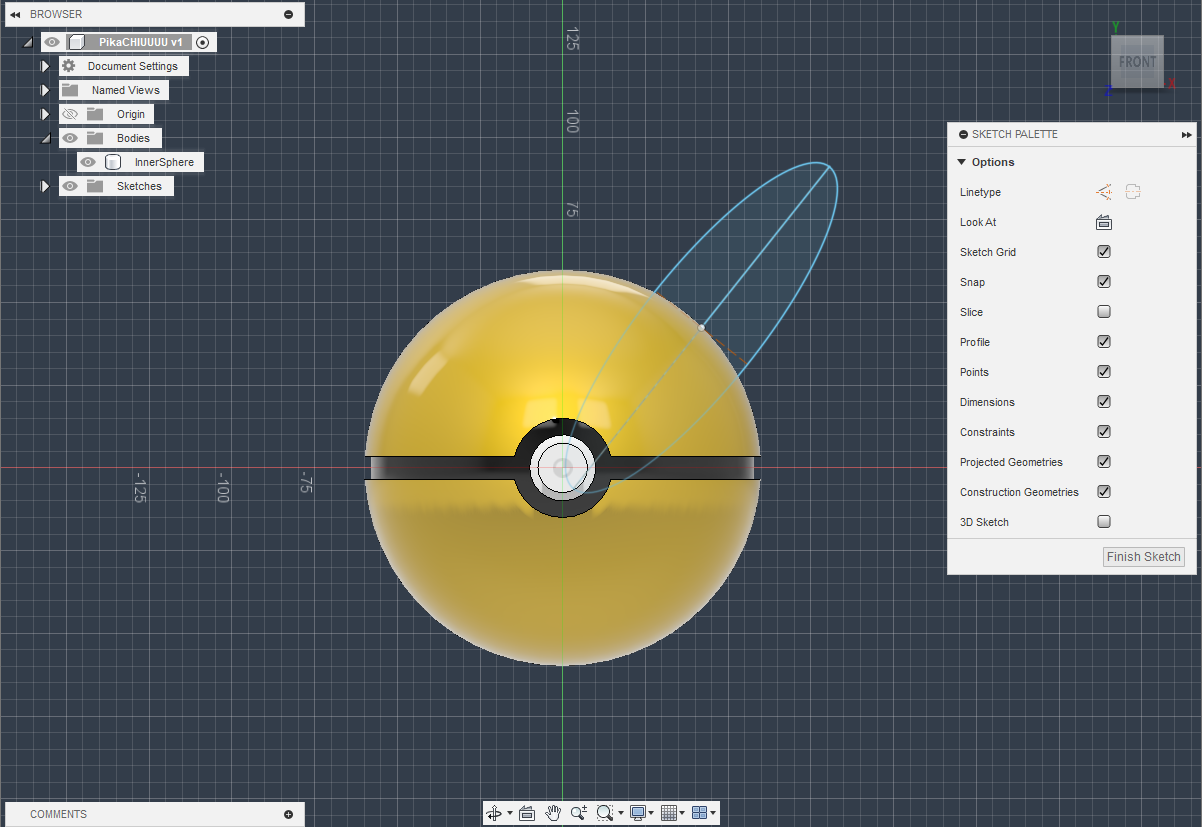Click the Bodies folder icon

tap(95, 138)
